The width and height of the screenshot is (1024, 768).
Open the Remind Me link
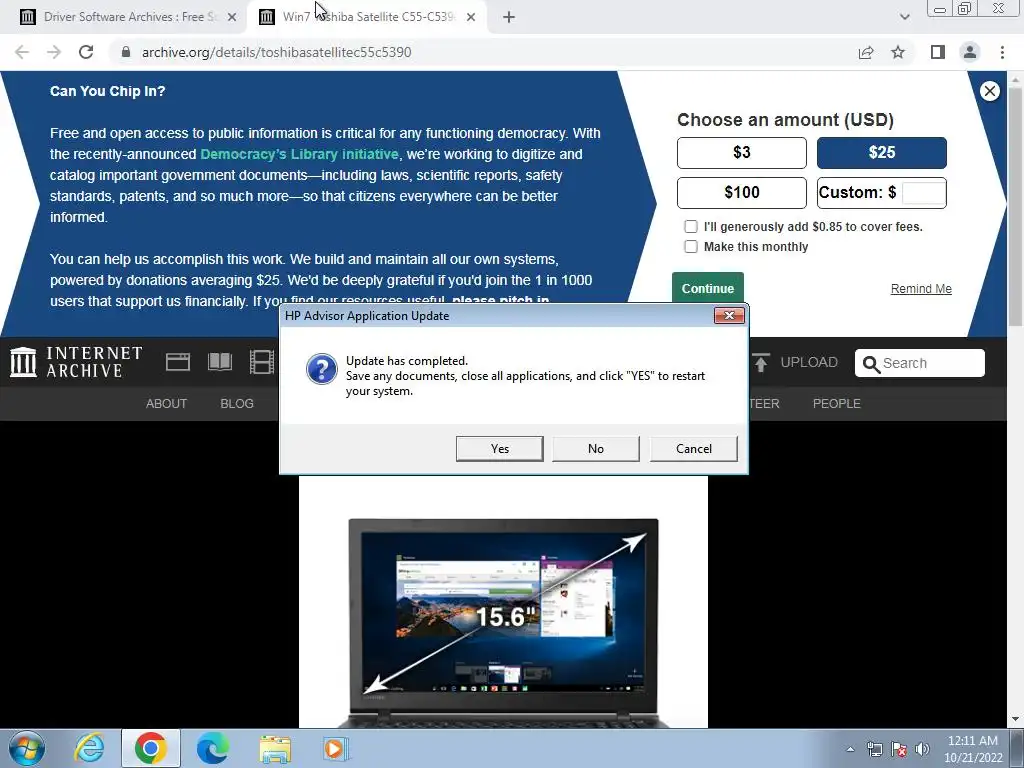921,289
